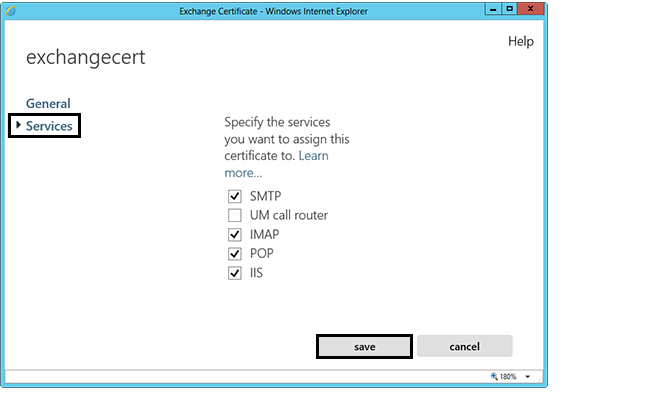The height and width of the screenshot is (409, 646).
Task: Toggle the POP service checkbox
Action: (235, 254)
